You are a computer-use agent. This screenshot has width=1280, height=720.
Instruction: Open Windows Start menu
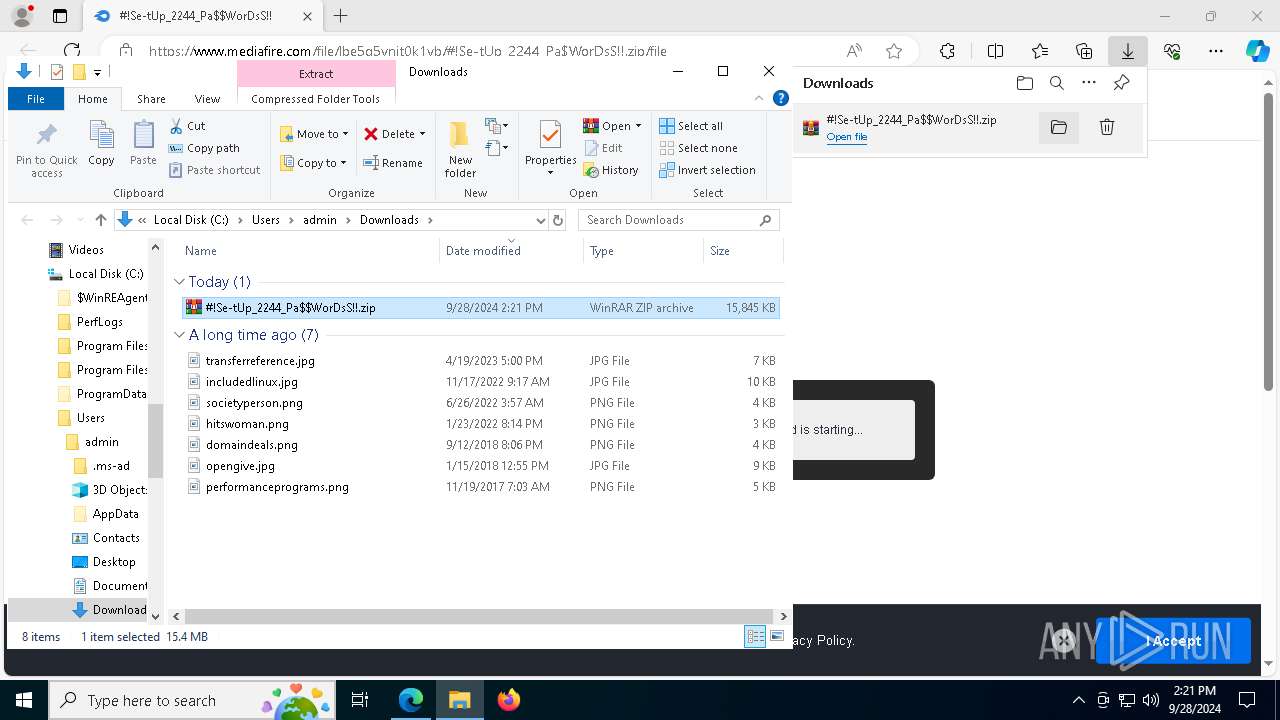24,700
